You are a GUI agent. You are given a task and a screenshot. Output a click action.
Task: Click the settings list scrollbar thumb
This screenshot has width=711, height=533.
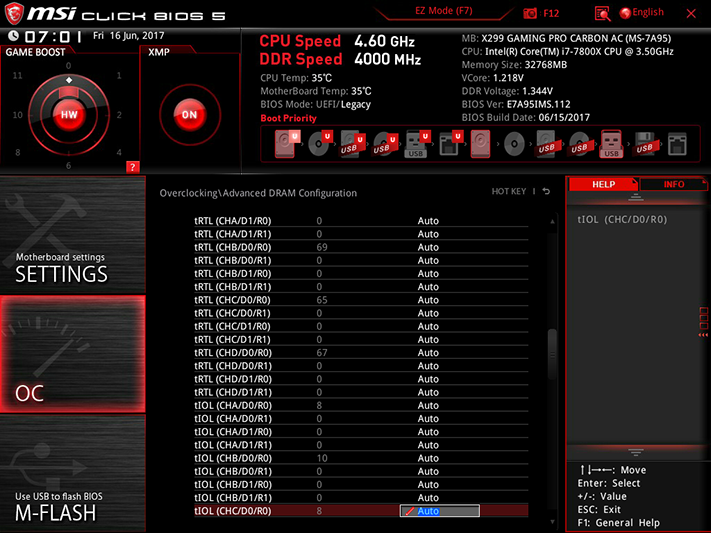coord(552,354)
